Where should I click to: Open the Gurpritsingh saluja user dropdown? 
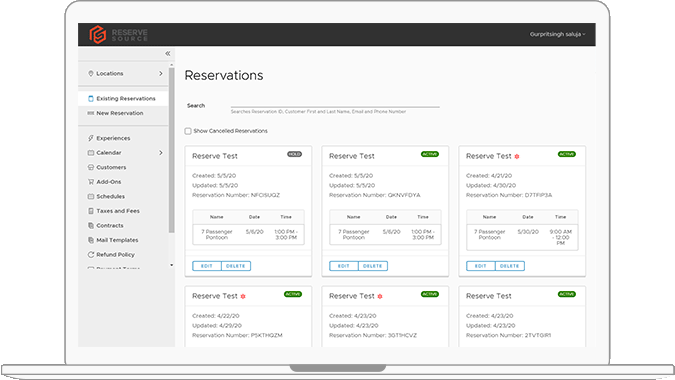click(x=557, y=34)
